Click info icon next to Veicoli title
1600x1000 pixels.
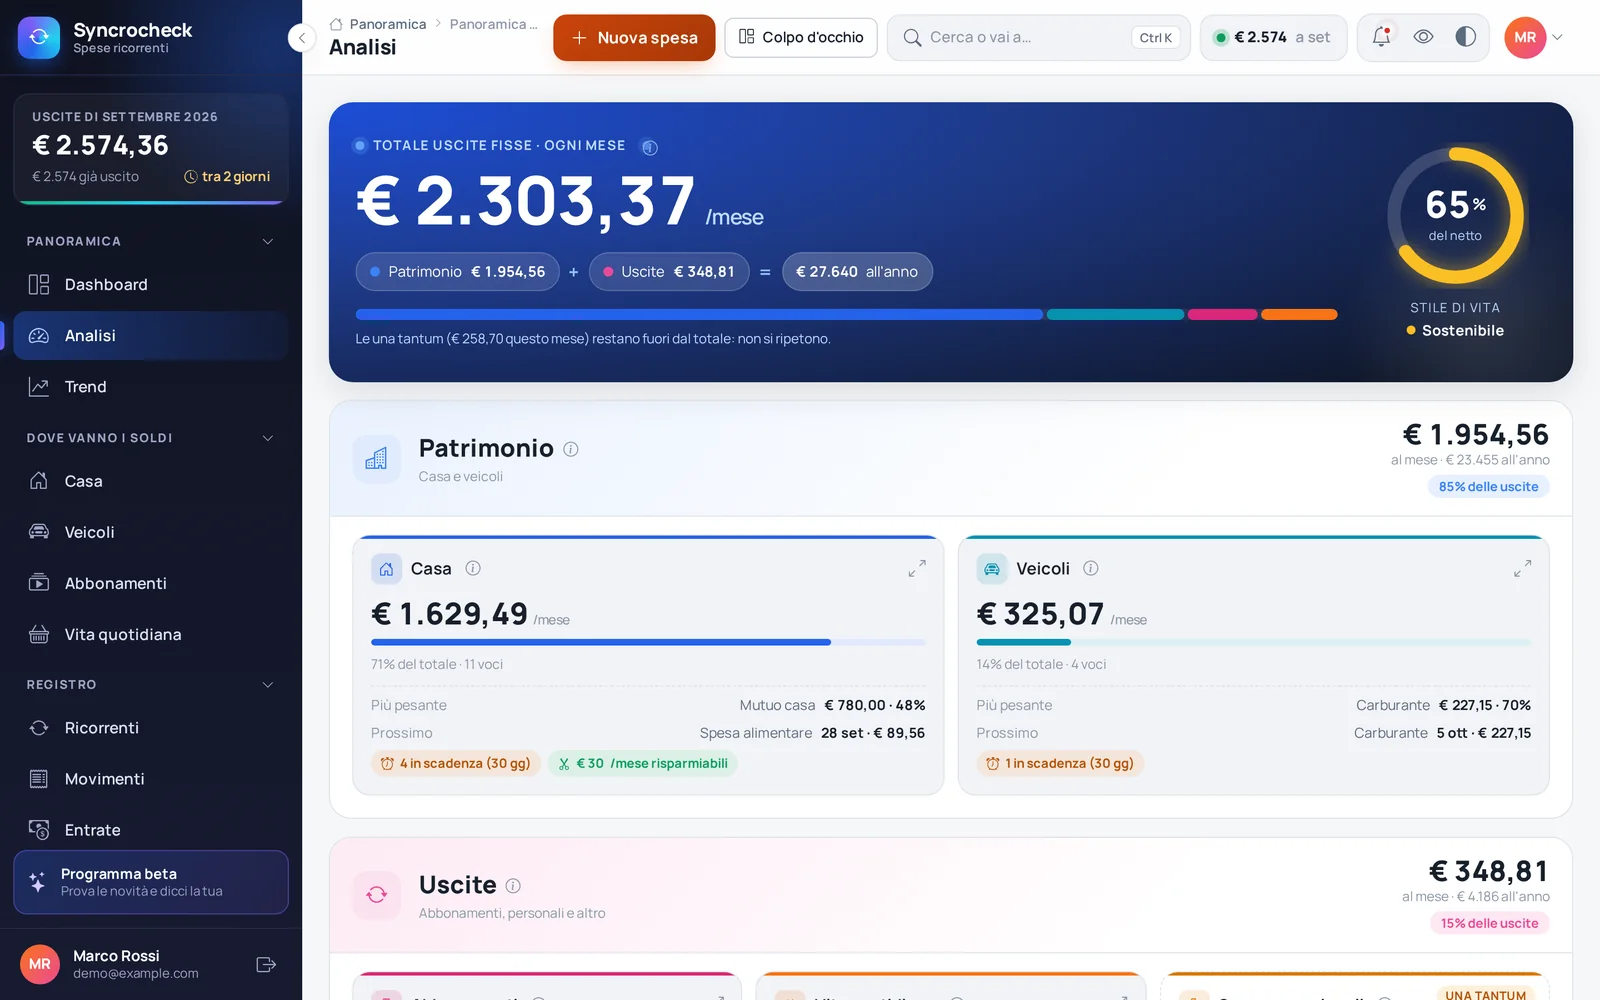(x=1091, y=568)
